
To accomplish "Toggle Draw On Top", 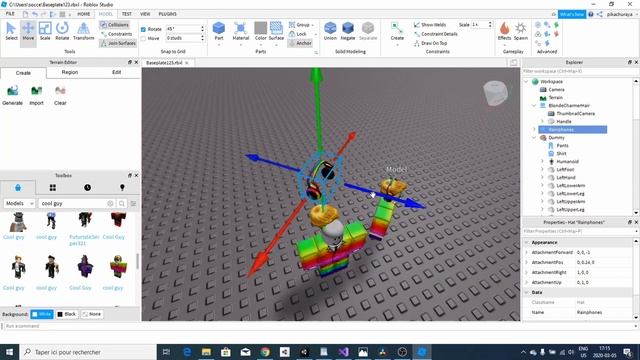I will 430,43.
